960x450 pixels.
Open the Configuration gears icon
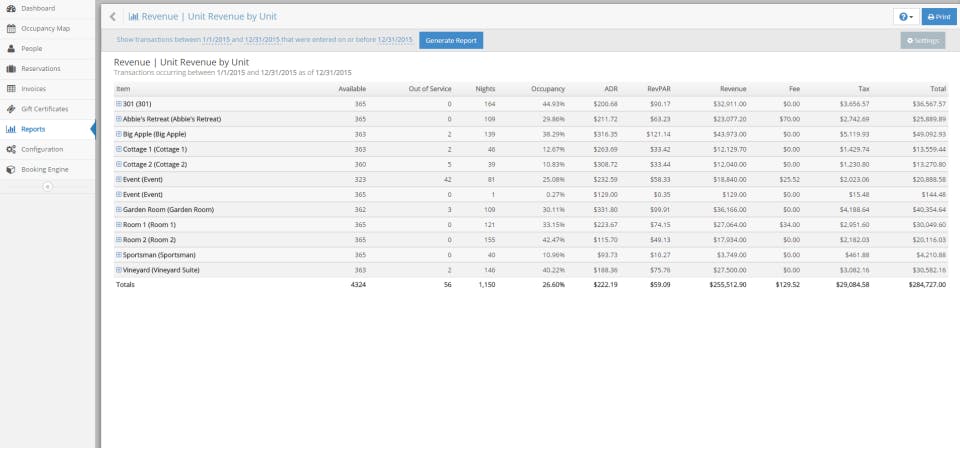(x=10, y=149)
